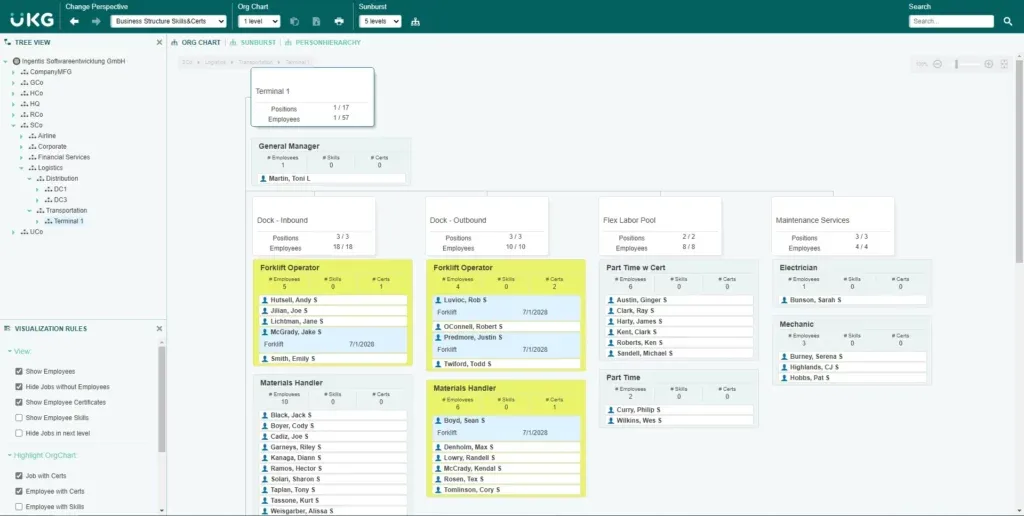Click the org icon beside Airline
1024x516 pixels.
pos(33,136)
